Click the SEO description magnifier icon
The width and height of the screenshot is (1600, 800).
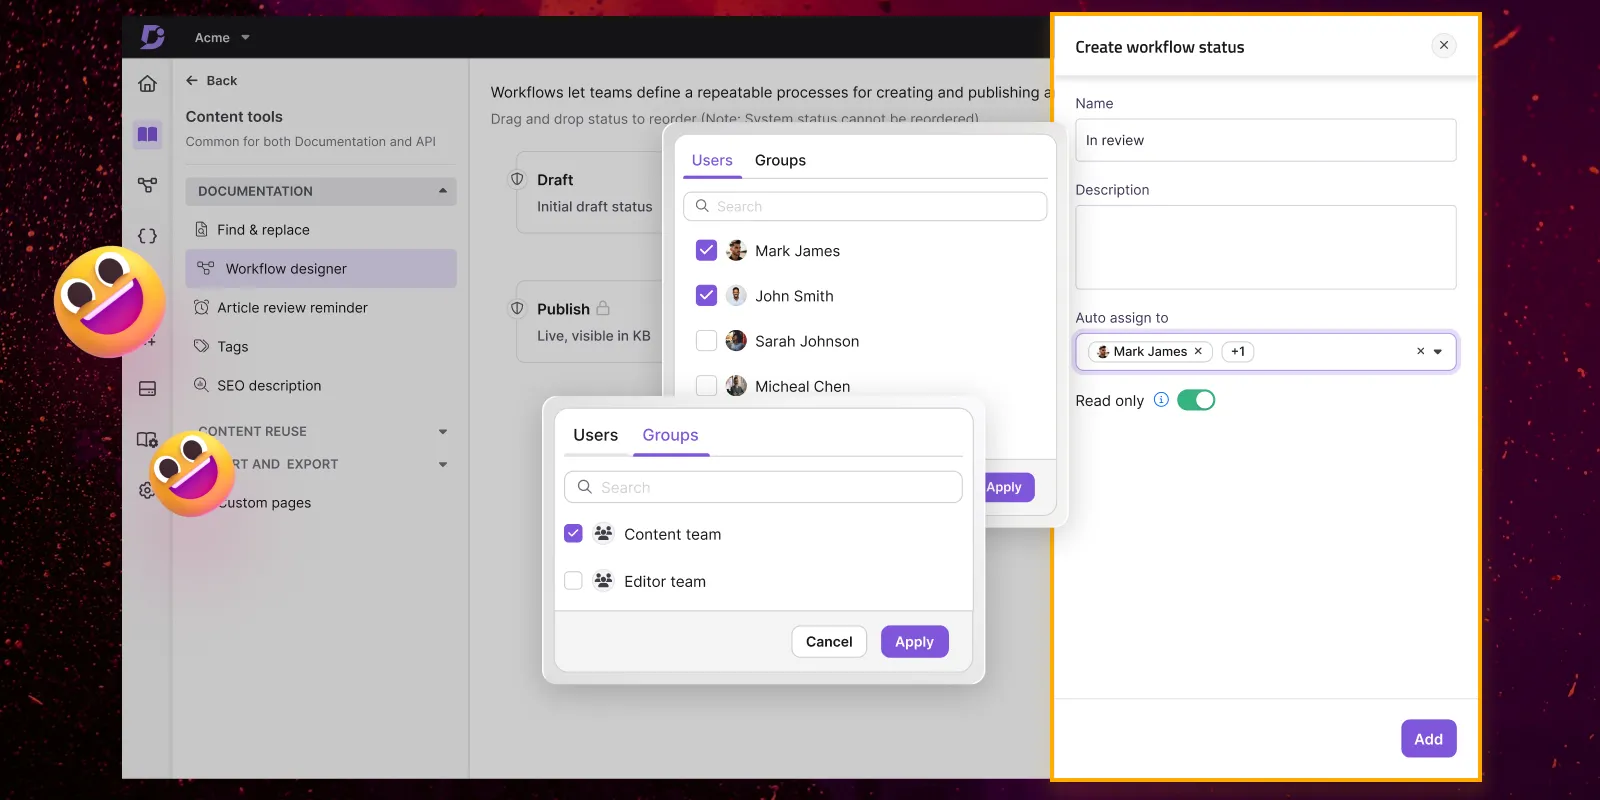coord(201,385)
